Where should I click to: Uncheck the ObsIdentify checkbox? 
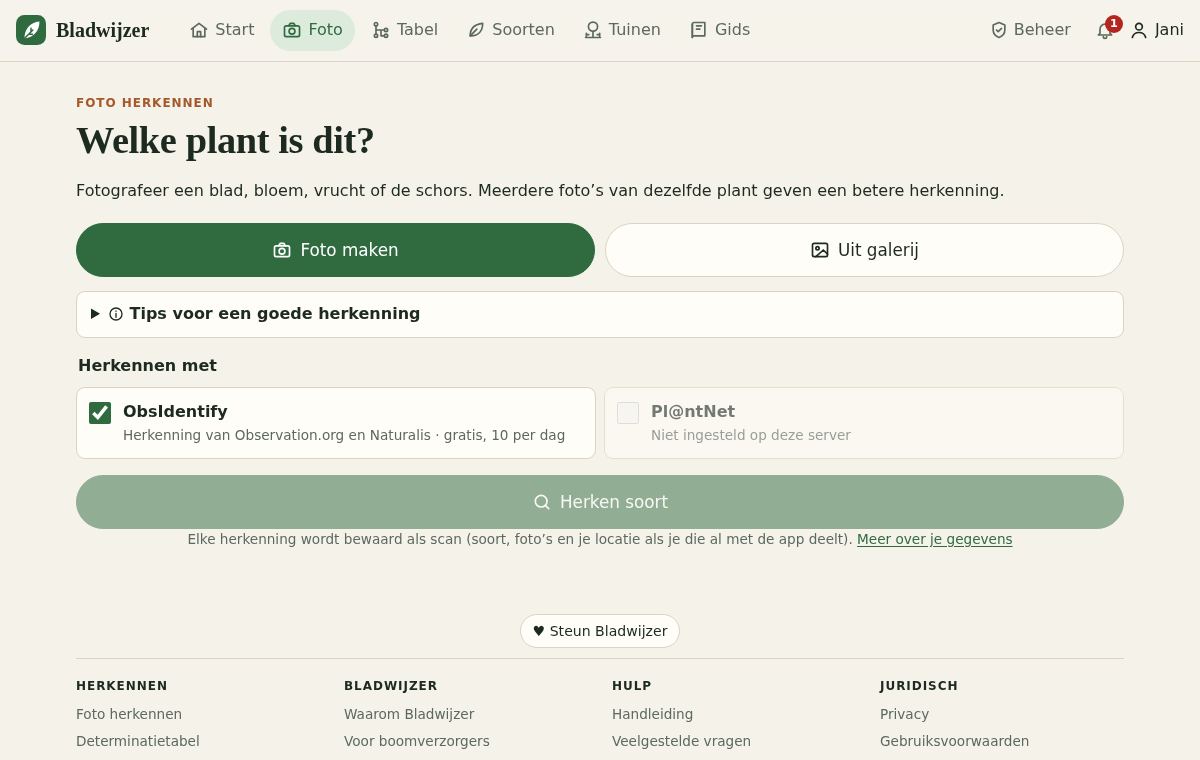(100, 413)
